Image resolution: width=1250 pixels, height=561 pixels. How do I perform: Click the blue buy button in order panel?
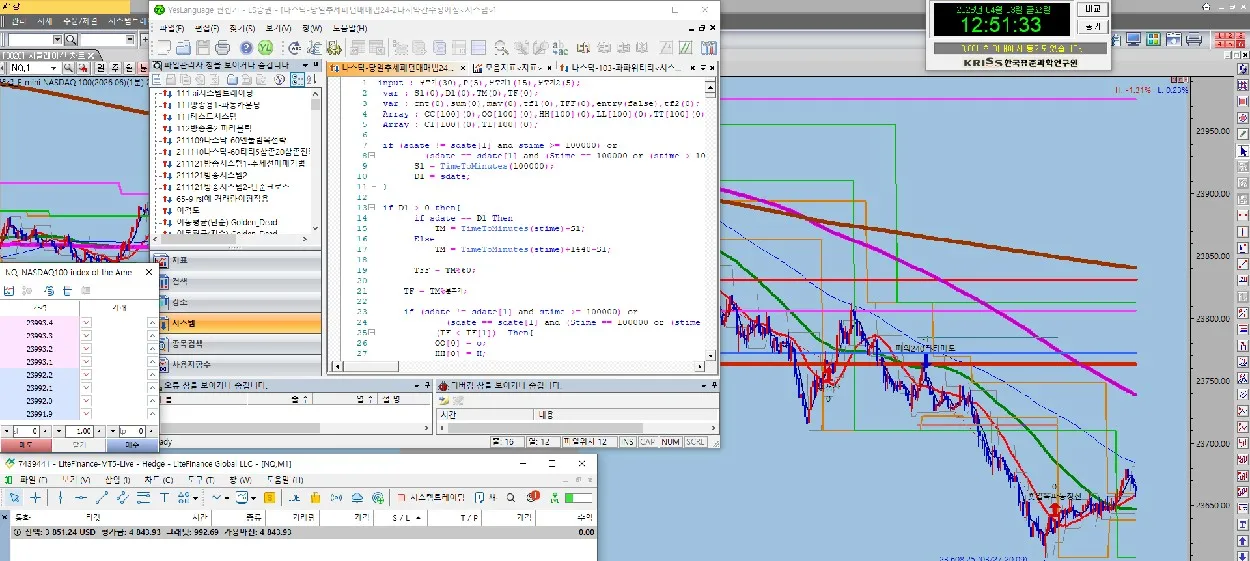[132, 445]
